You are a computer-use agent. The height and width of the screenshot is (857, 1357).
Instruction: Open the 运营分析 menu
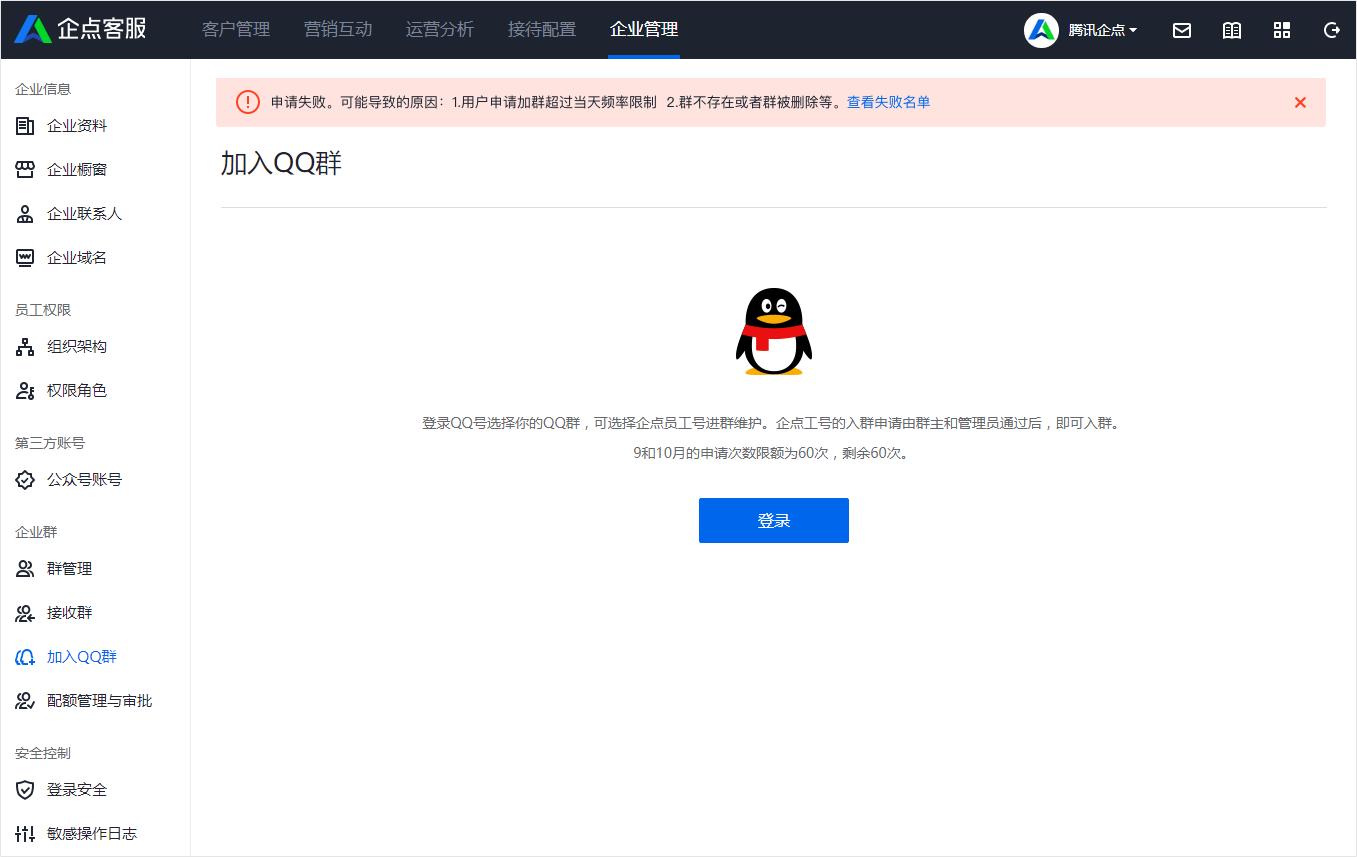click(x=440, y=30)
